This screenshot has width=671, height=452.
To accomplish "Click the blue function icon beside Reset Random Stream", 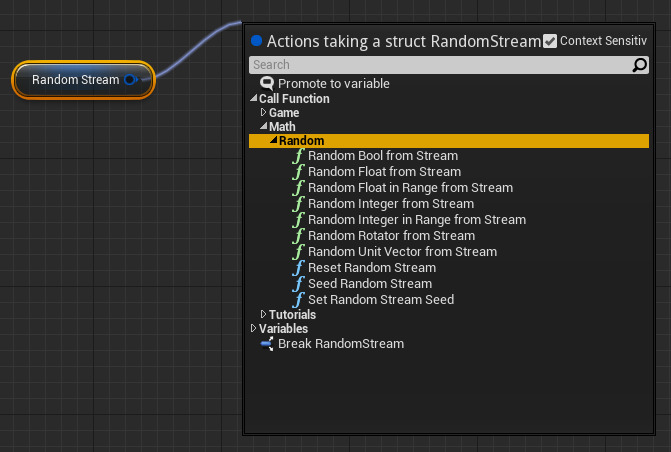I will tap(298, 268).
